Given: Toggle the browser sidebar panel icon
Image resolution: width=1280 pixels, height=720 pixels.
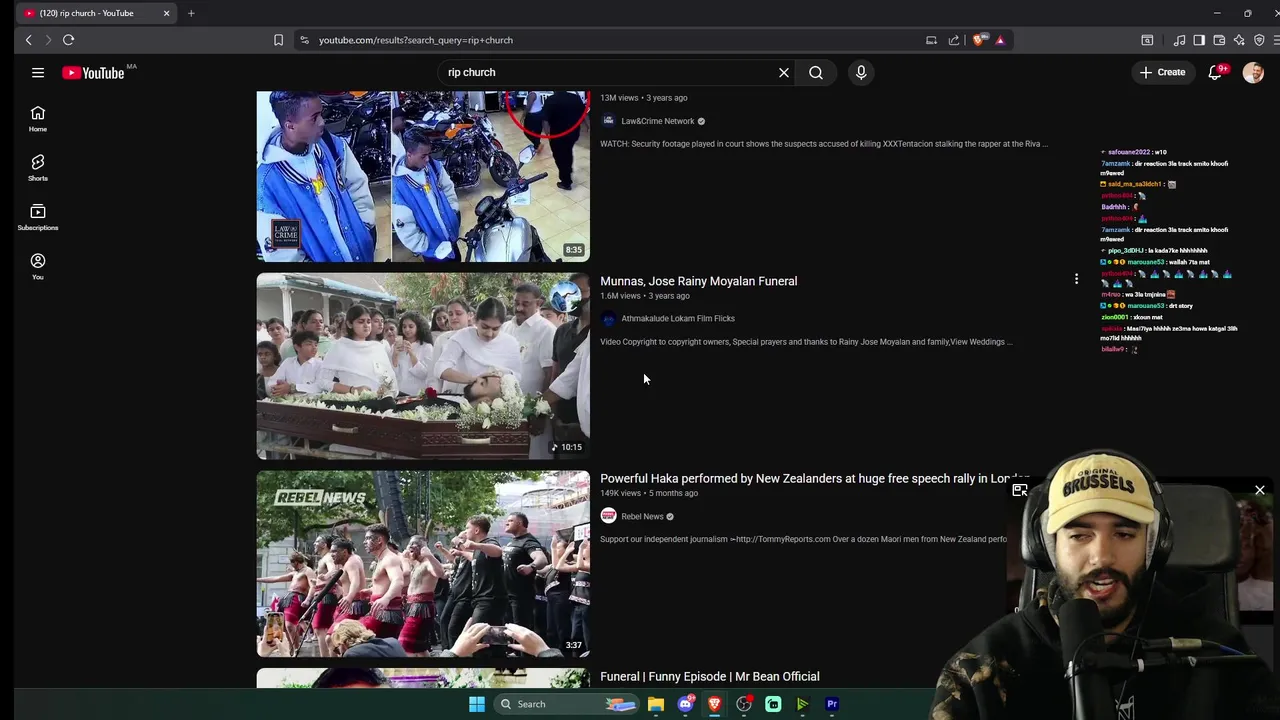Looking at the screenshot, I should click(x=1199, y=40).
